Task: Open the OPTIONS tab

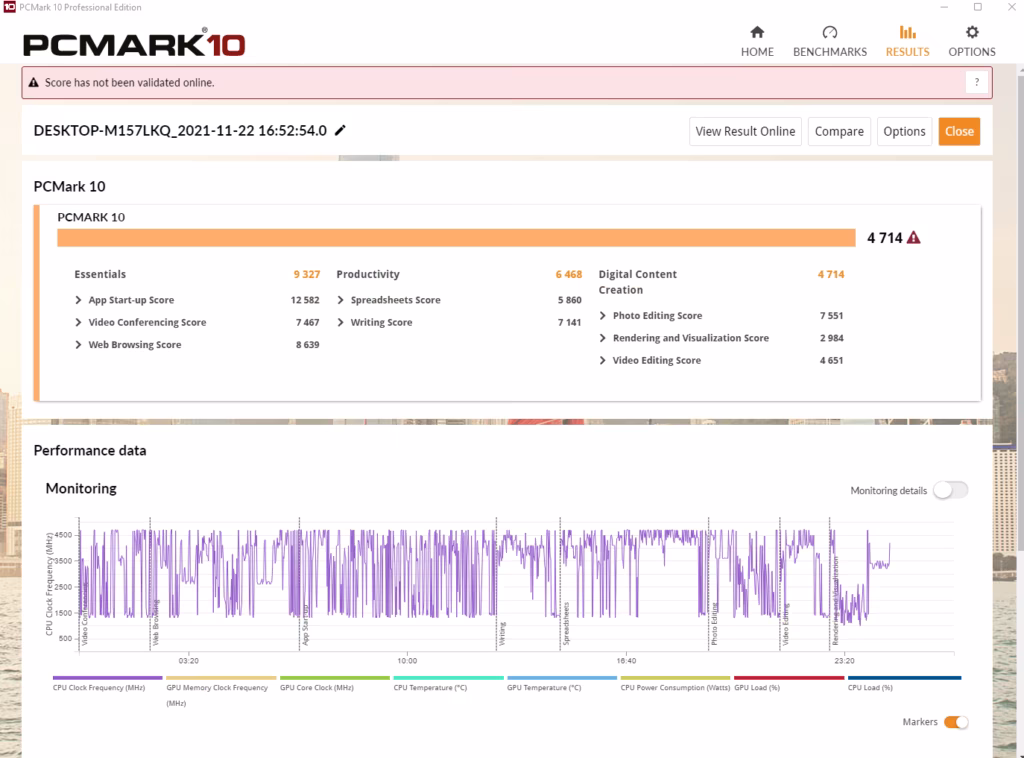Action: 972,42
